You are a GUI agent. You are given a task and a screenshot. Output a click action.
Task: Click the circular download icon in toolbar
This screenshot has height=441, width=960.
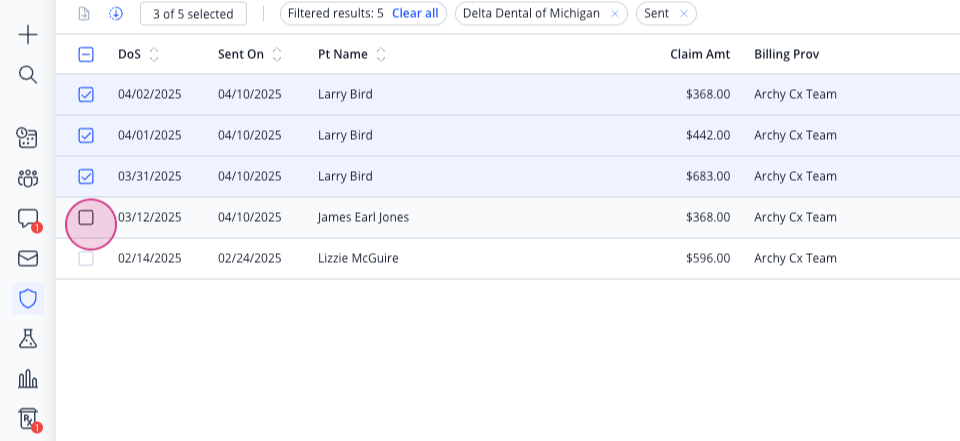point(116,13)
